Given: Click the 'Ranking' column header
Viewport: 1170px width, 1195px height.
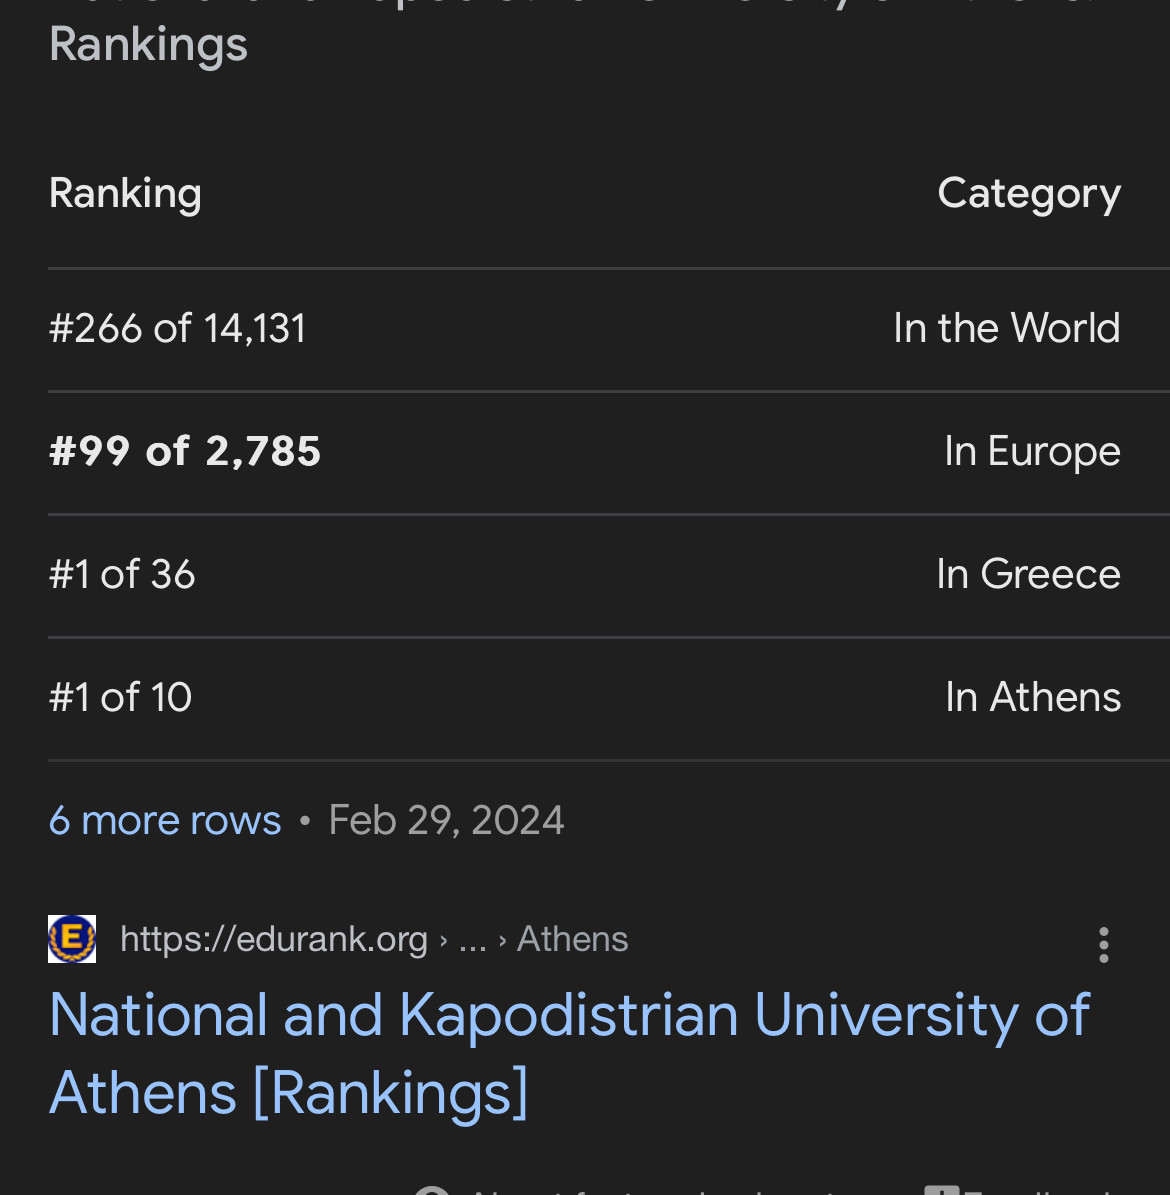Looking at the screenshot, I should tap(125, 193).
